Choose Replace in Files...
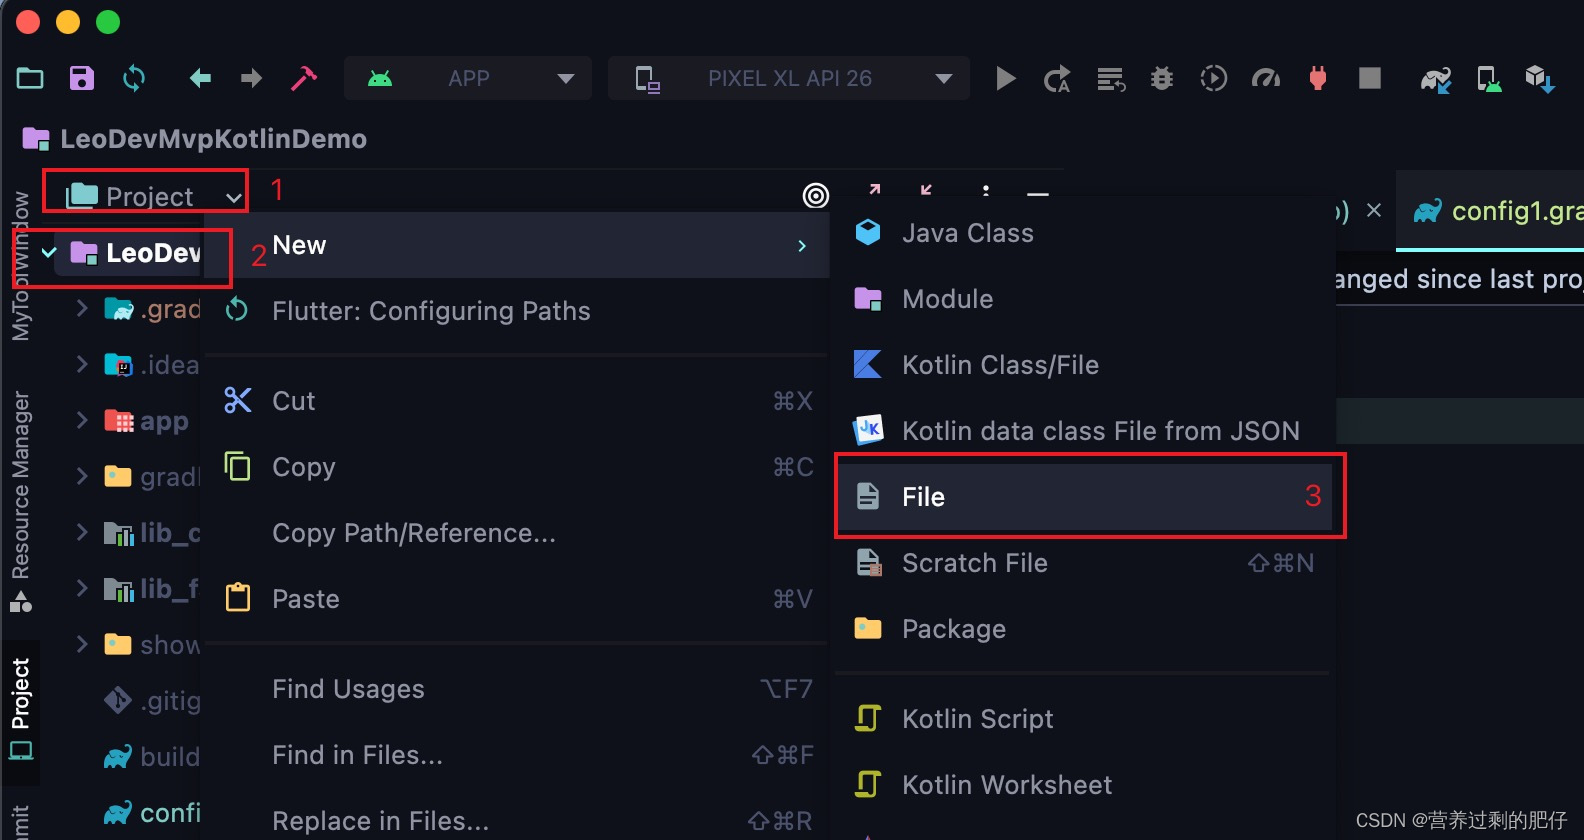Screen dimensions: 1584x840 click(x=516, y=821)
